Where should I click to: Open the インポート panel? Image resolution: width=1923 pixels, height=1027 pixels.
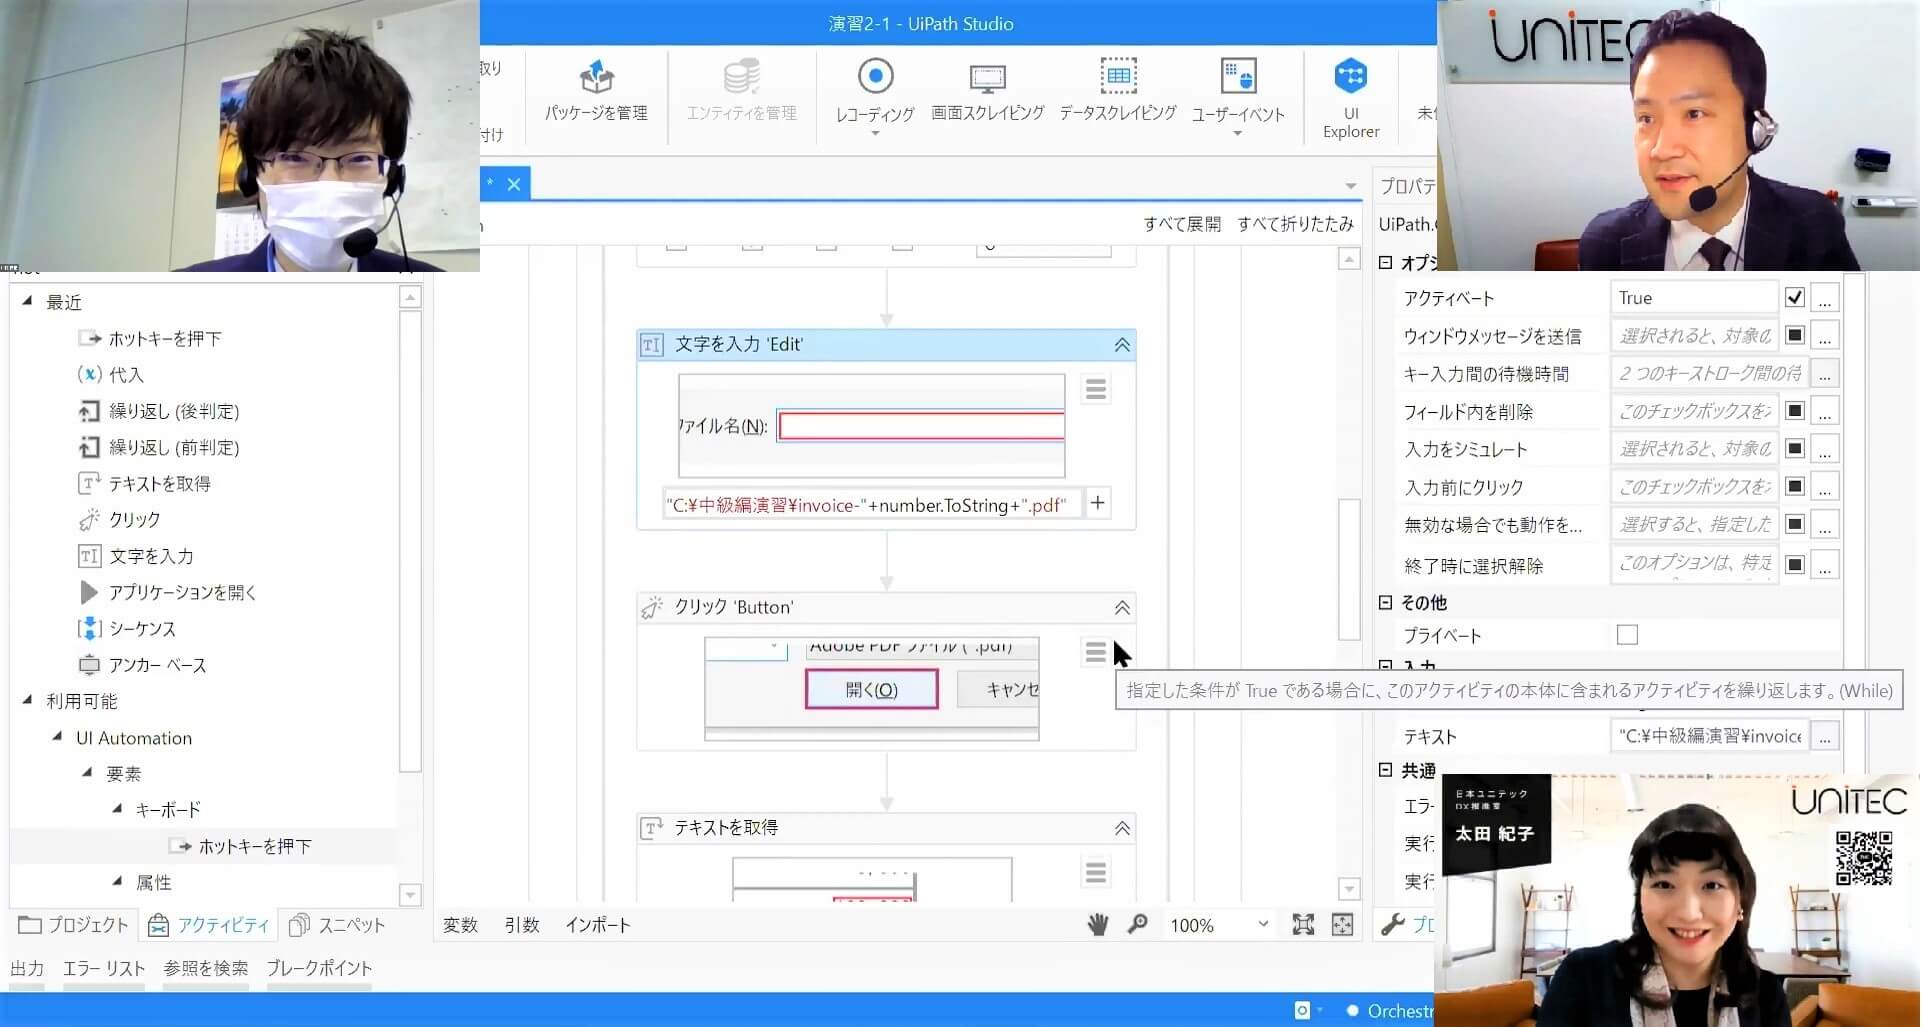(598, 925)
